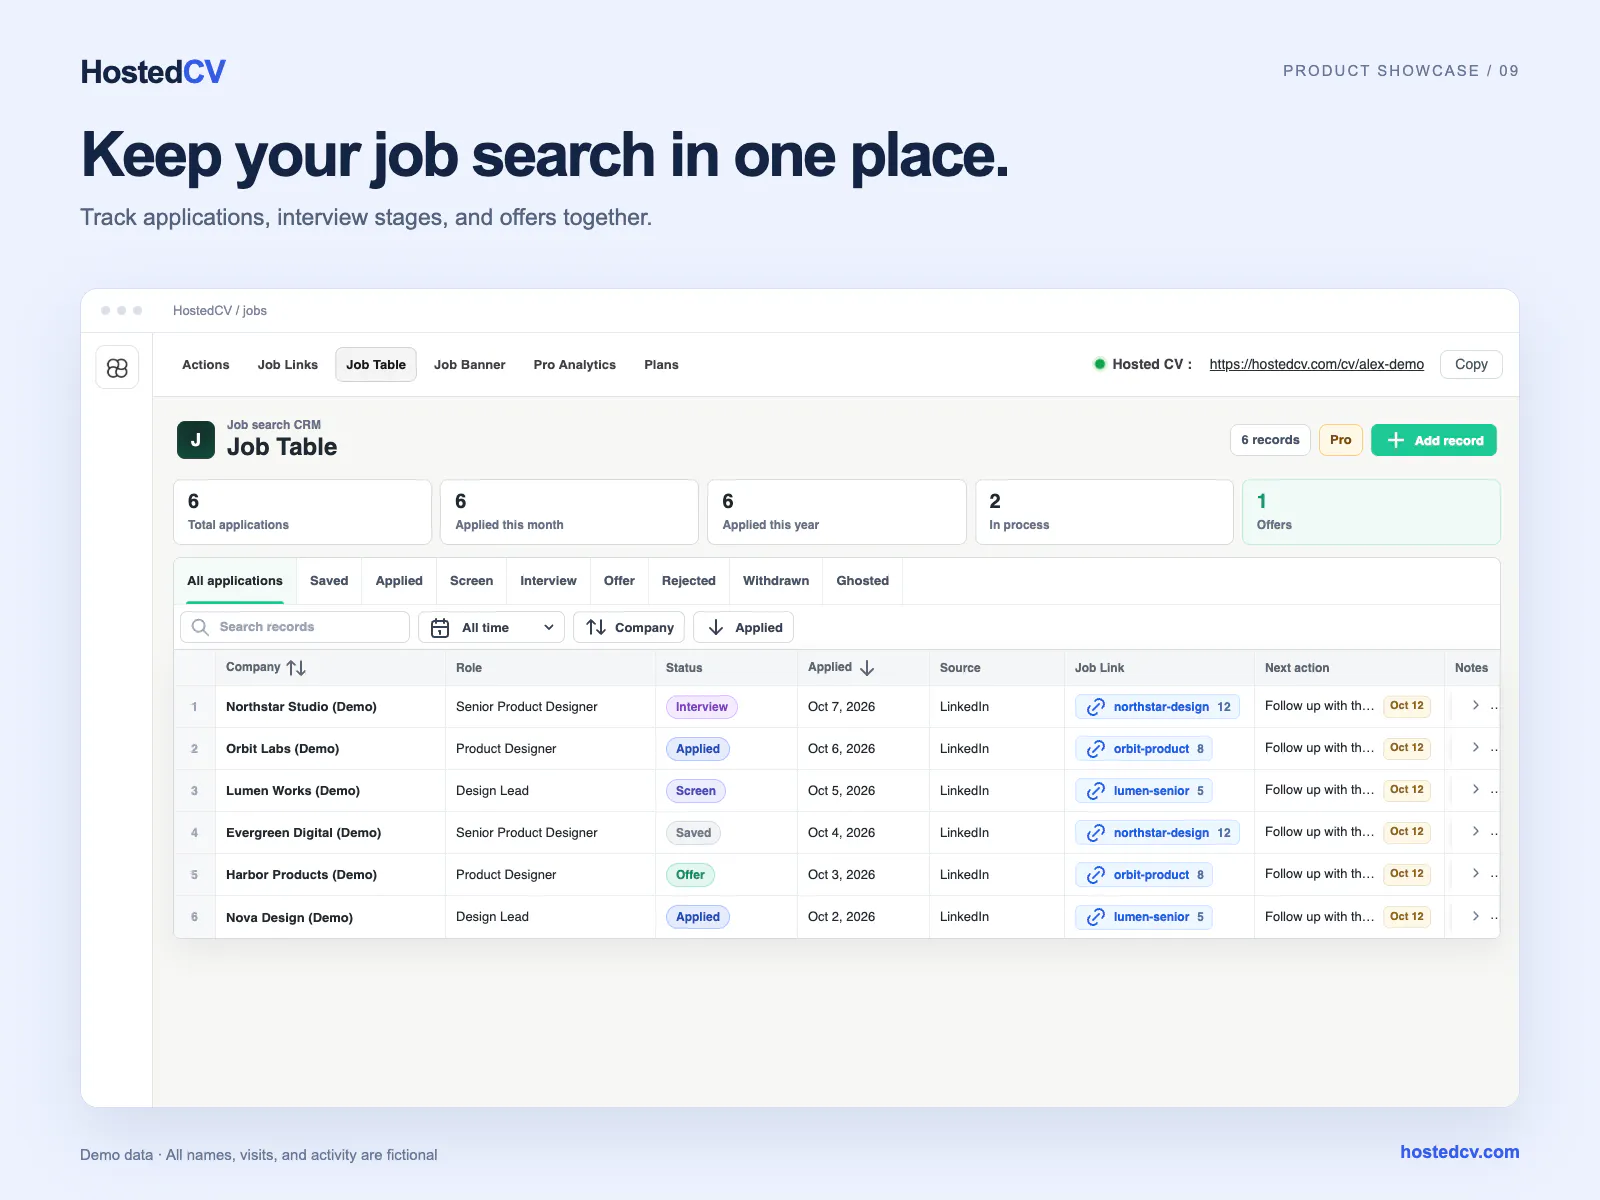1600x1200 pixels.
Task: Click link icon in Harbor Products row
Action: (1096, 875)
